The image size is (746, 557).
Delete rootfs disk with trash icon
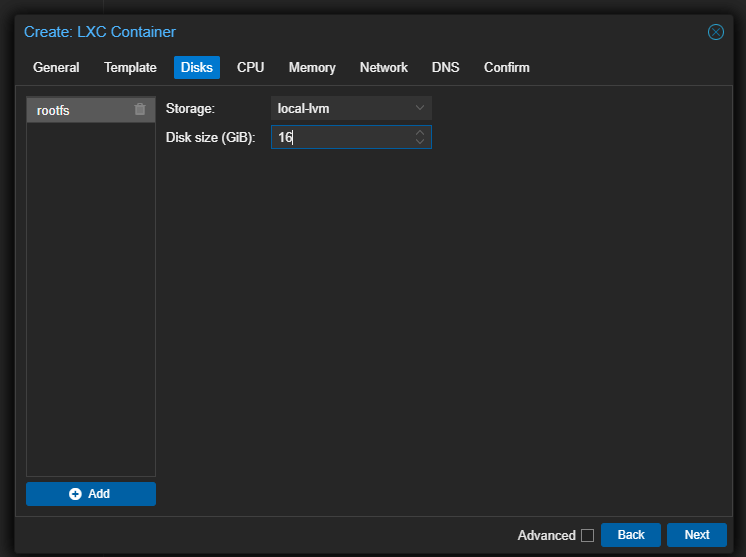[x=140, y=109]
